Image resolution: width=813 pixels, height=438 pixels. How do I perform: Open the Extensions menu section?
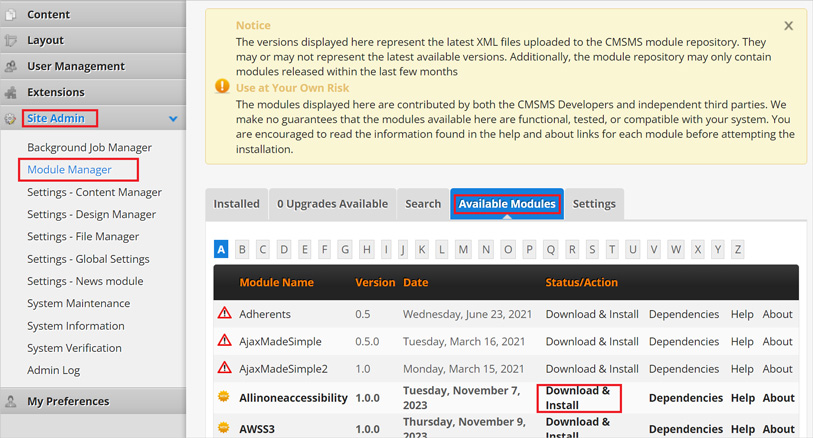55,92
